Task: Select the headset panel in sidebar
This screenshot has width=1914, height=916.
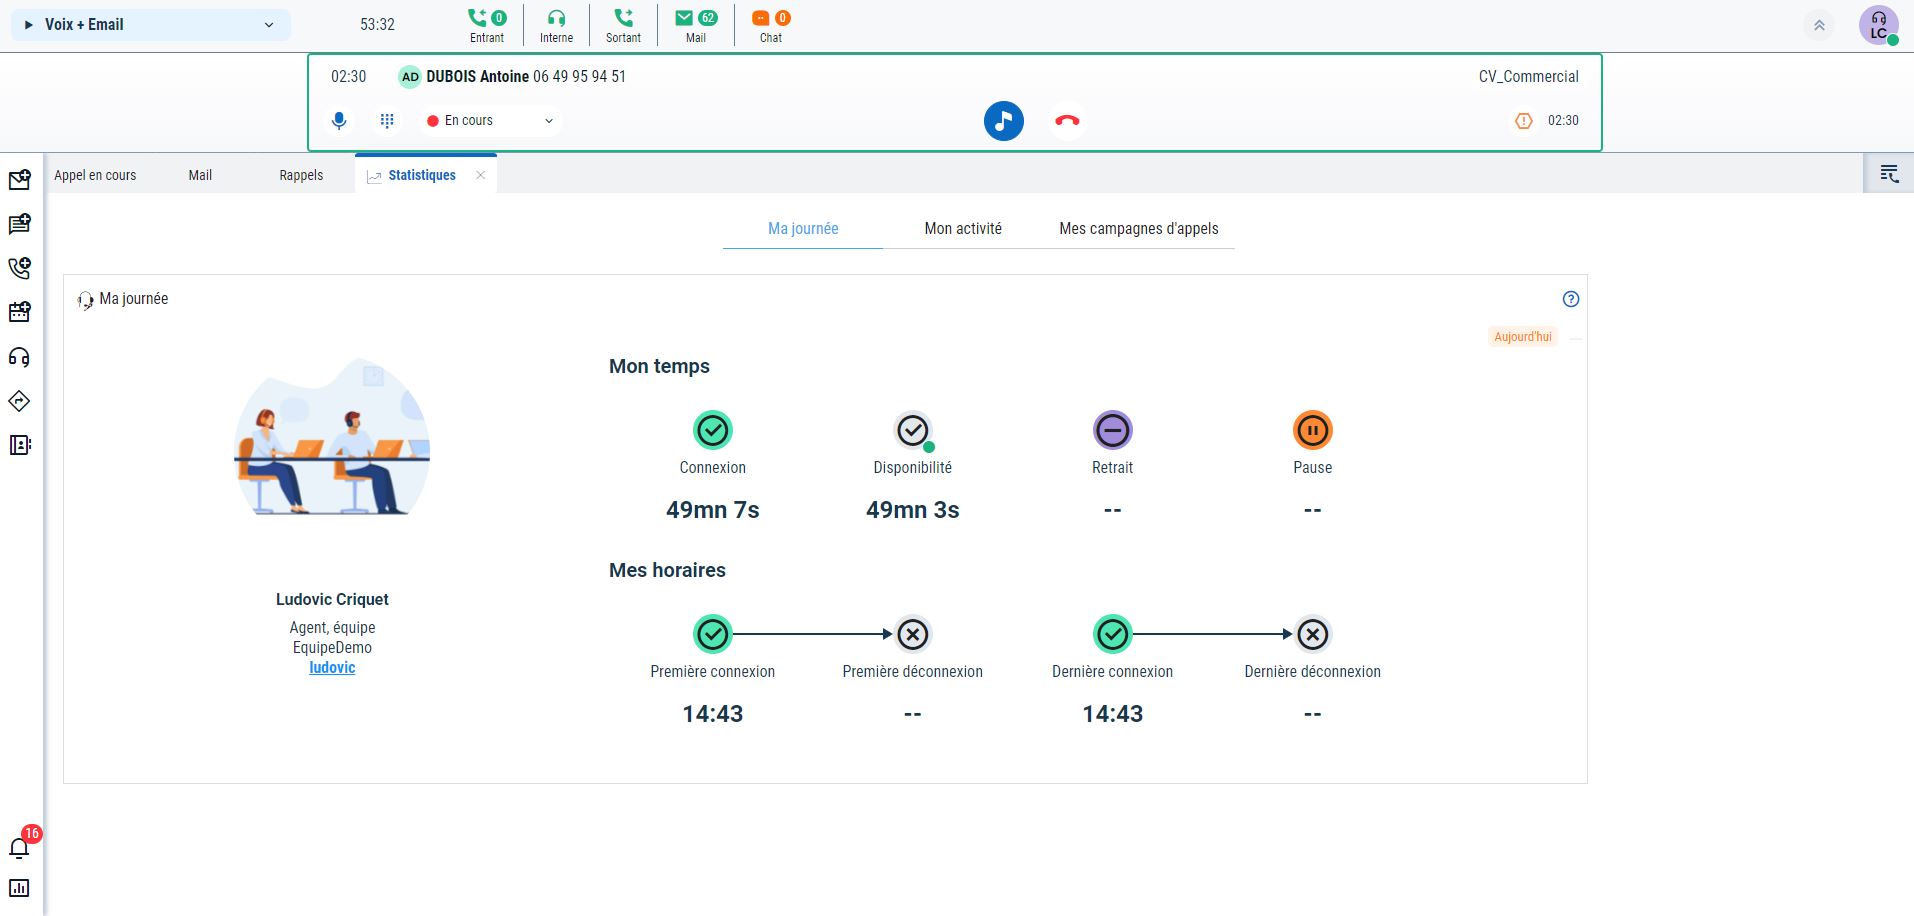Action: (19, 357)
